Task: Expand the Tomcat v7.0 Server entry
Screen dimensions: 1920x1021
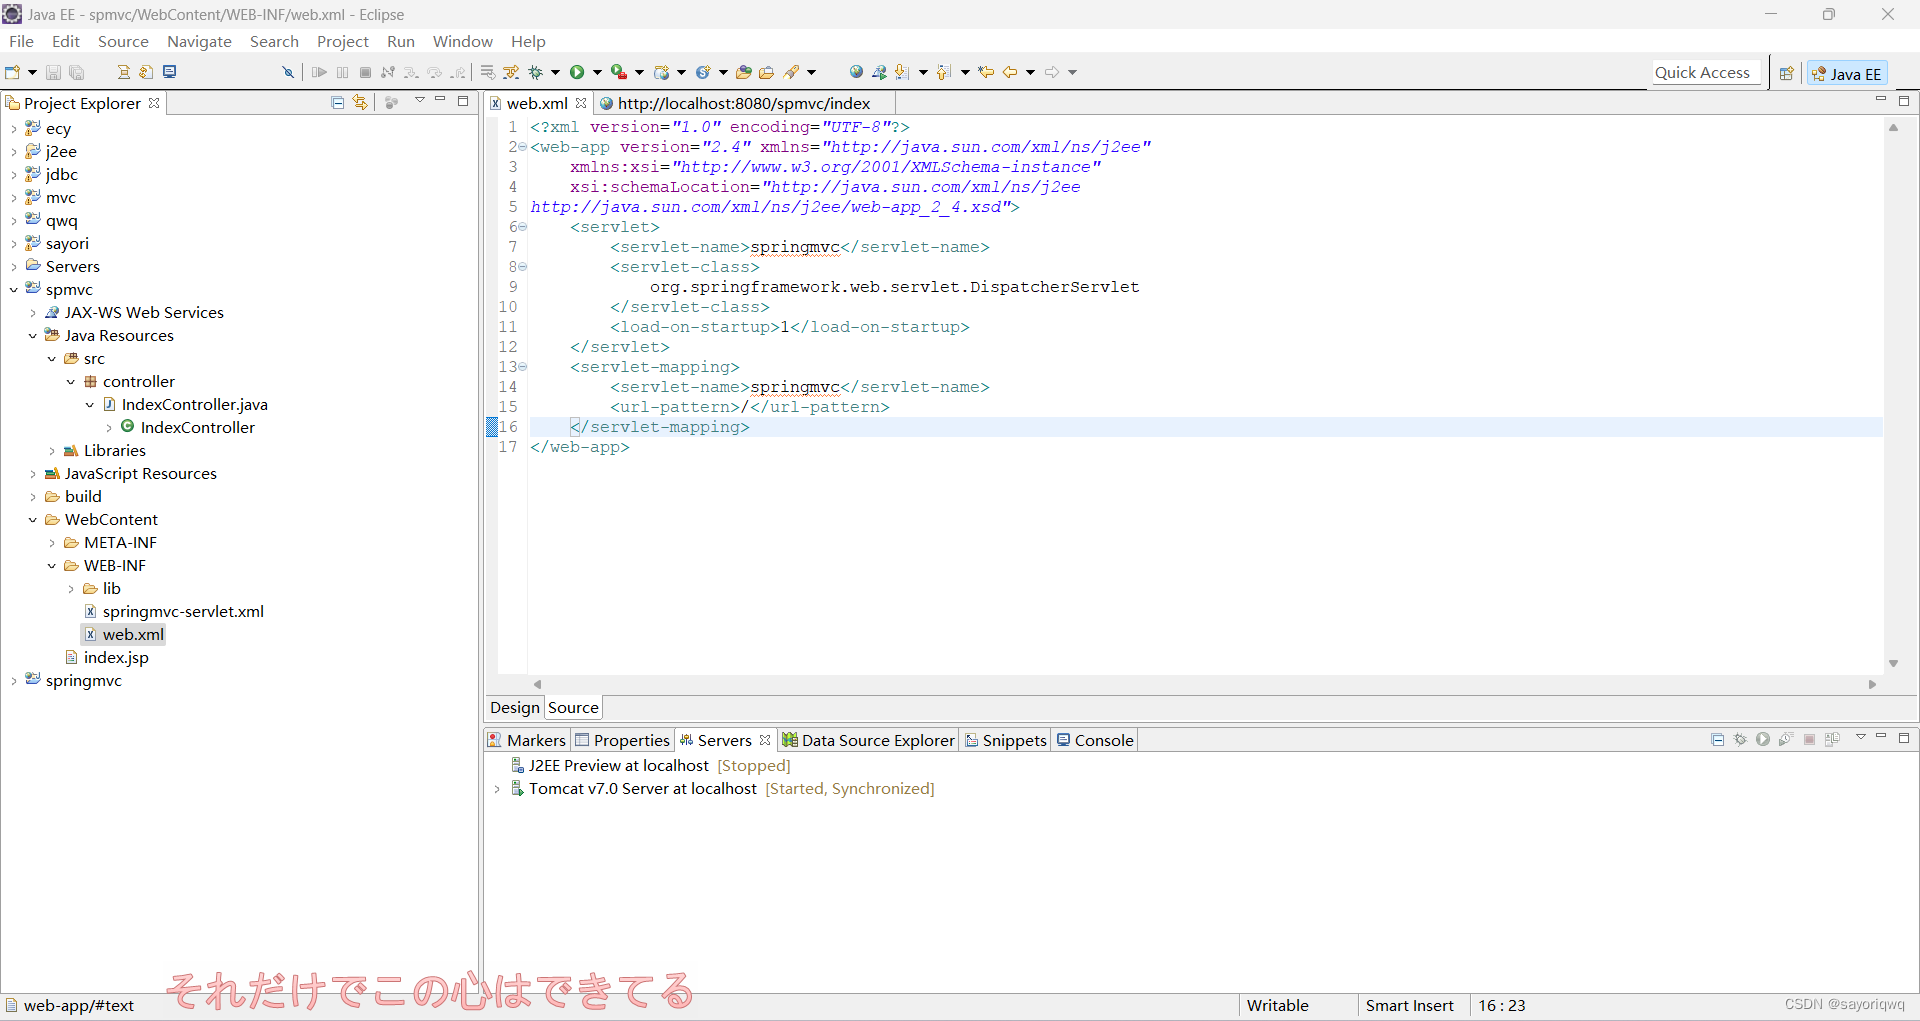Action: click(497, 789)
